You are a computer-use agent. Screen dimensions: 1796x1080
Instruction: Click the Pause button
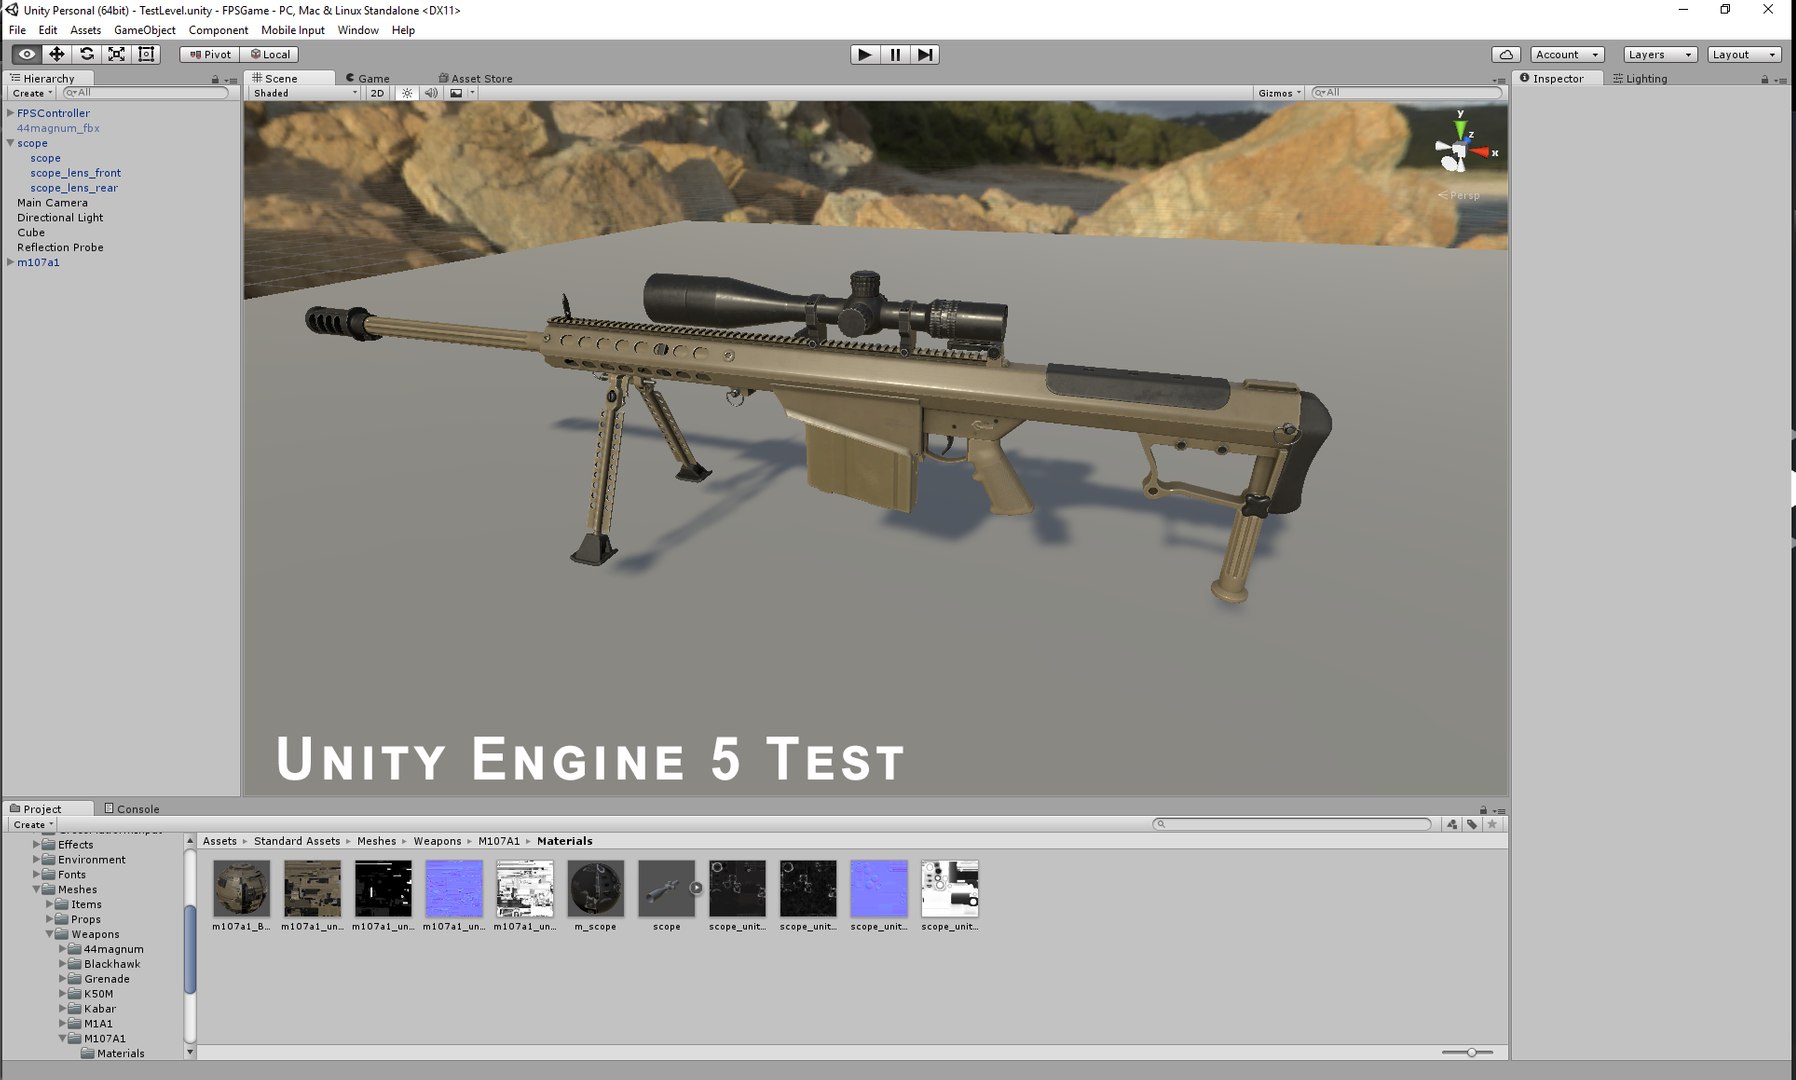pyautogui.click(x=895, y=54)
